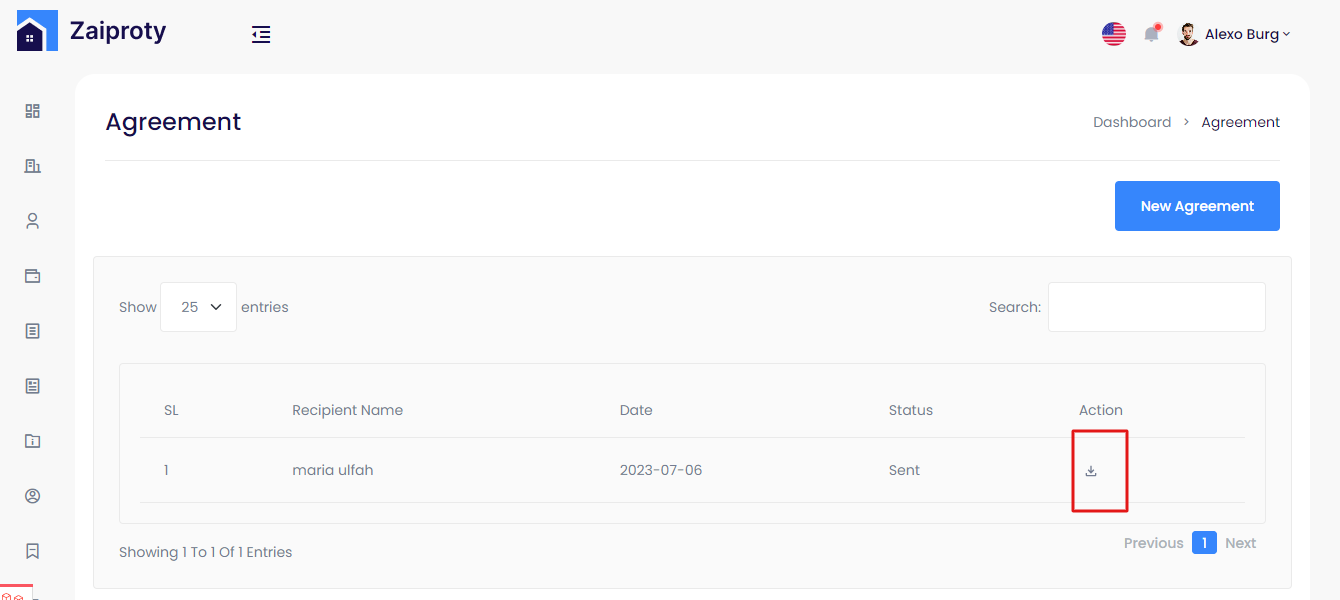1340x600 pixels.
Task: Open the show 25 entries dropdown
Action: tap(198, 307)
